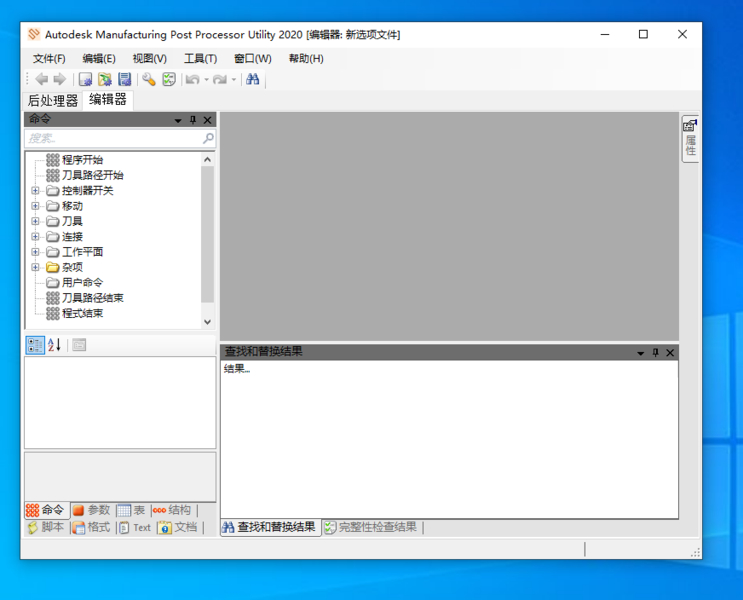Click the back arrow toolbar icon
743x600 pixels.
point(42,79)
